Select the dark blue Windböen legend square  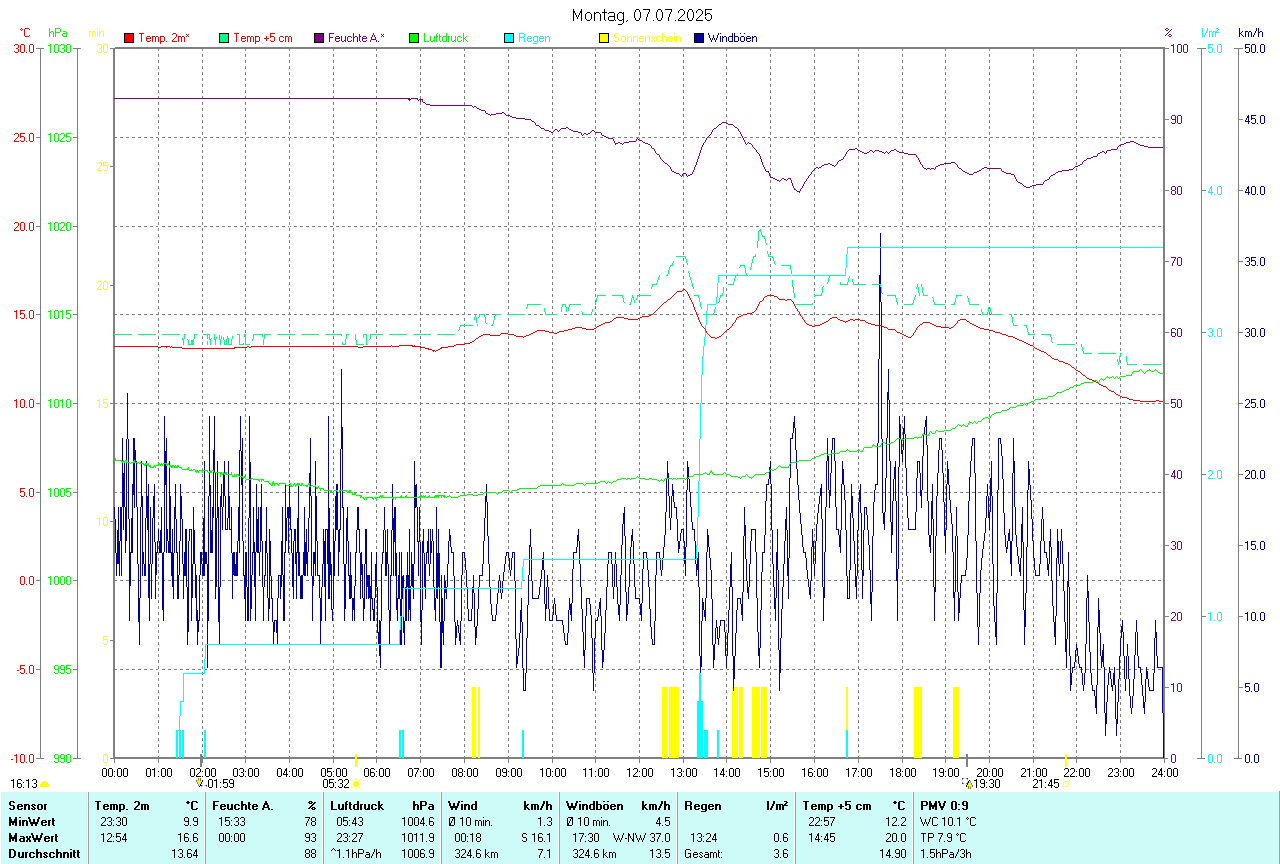(699, 38)
